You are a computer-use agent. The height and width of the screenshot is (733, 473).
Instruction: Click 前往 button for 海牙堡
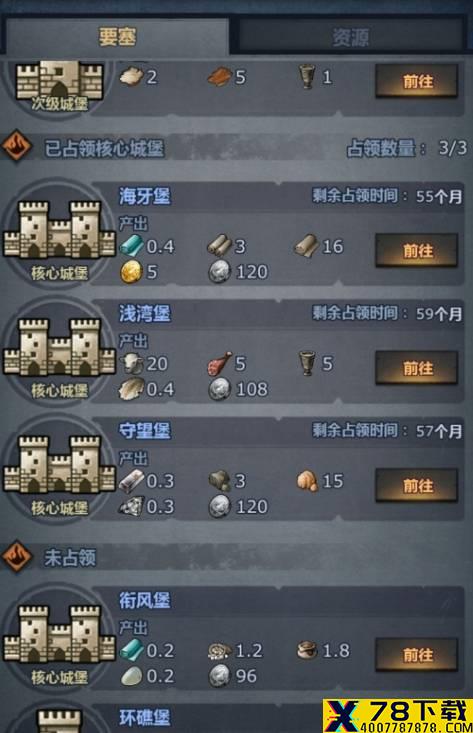point(416,251)
